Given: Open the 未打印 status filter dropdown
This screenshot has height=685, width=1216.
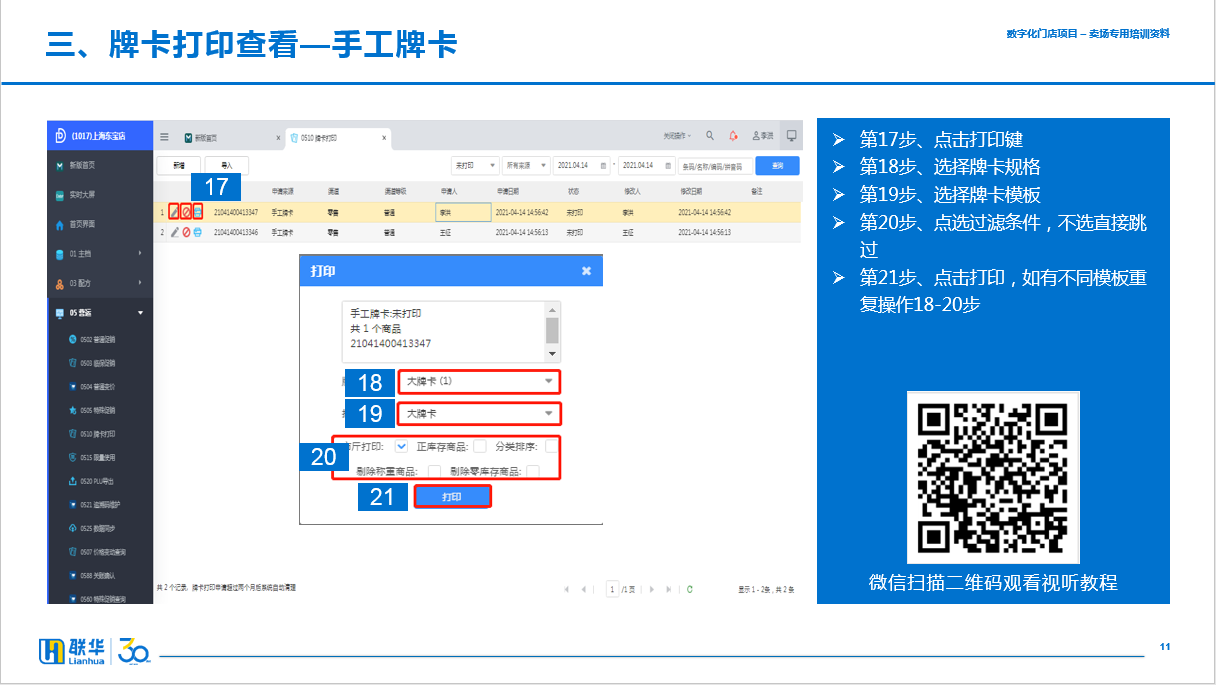Looking at the screenshot, I should [475, 165].
